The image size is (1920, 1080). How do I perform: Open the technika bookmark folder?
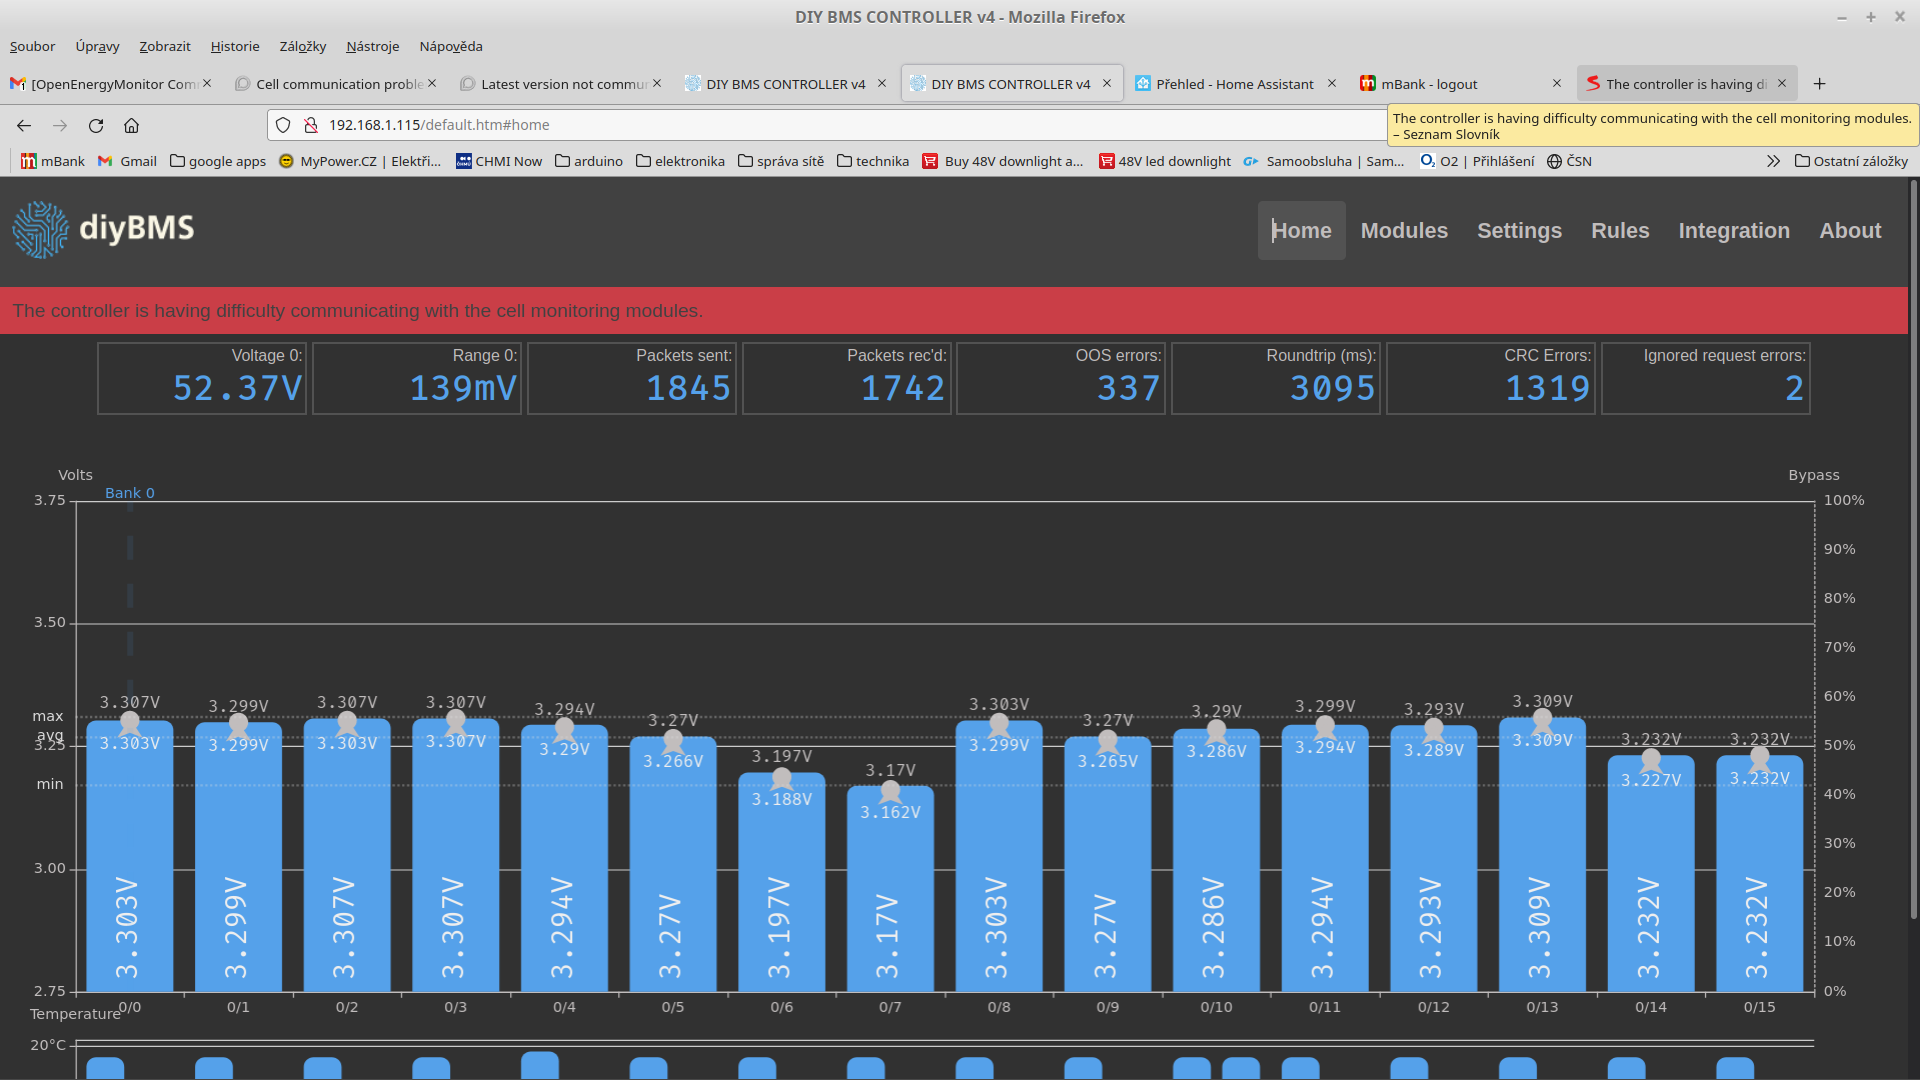pyautogui.click(x=873, y=161)
